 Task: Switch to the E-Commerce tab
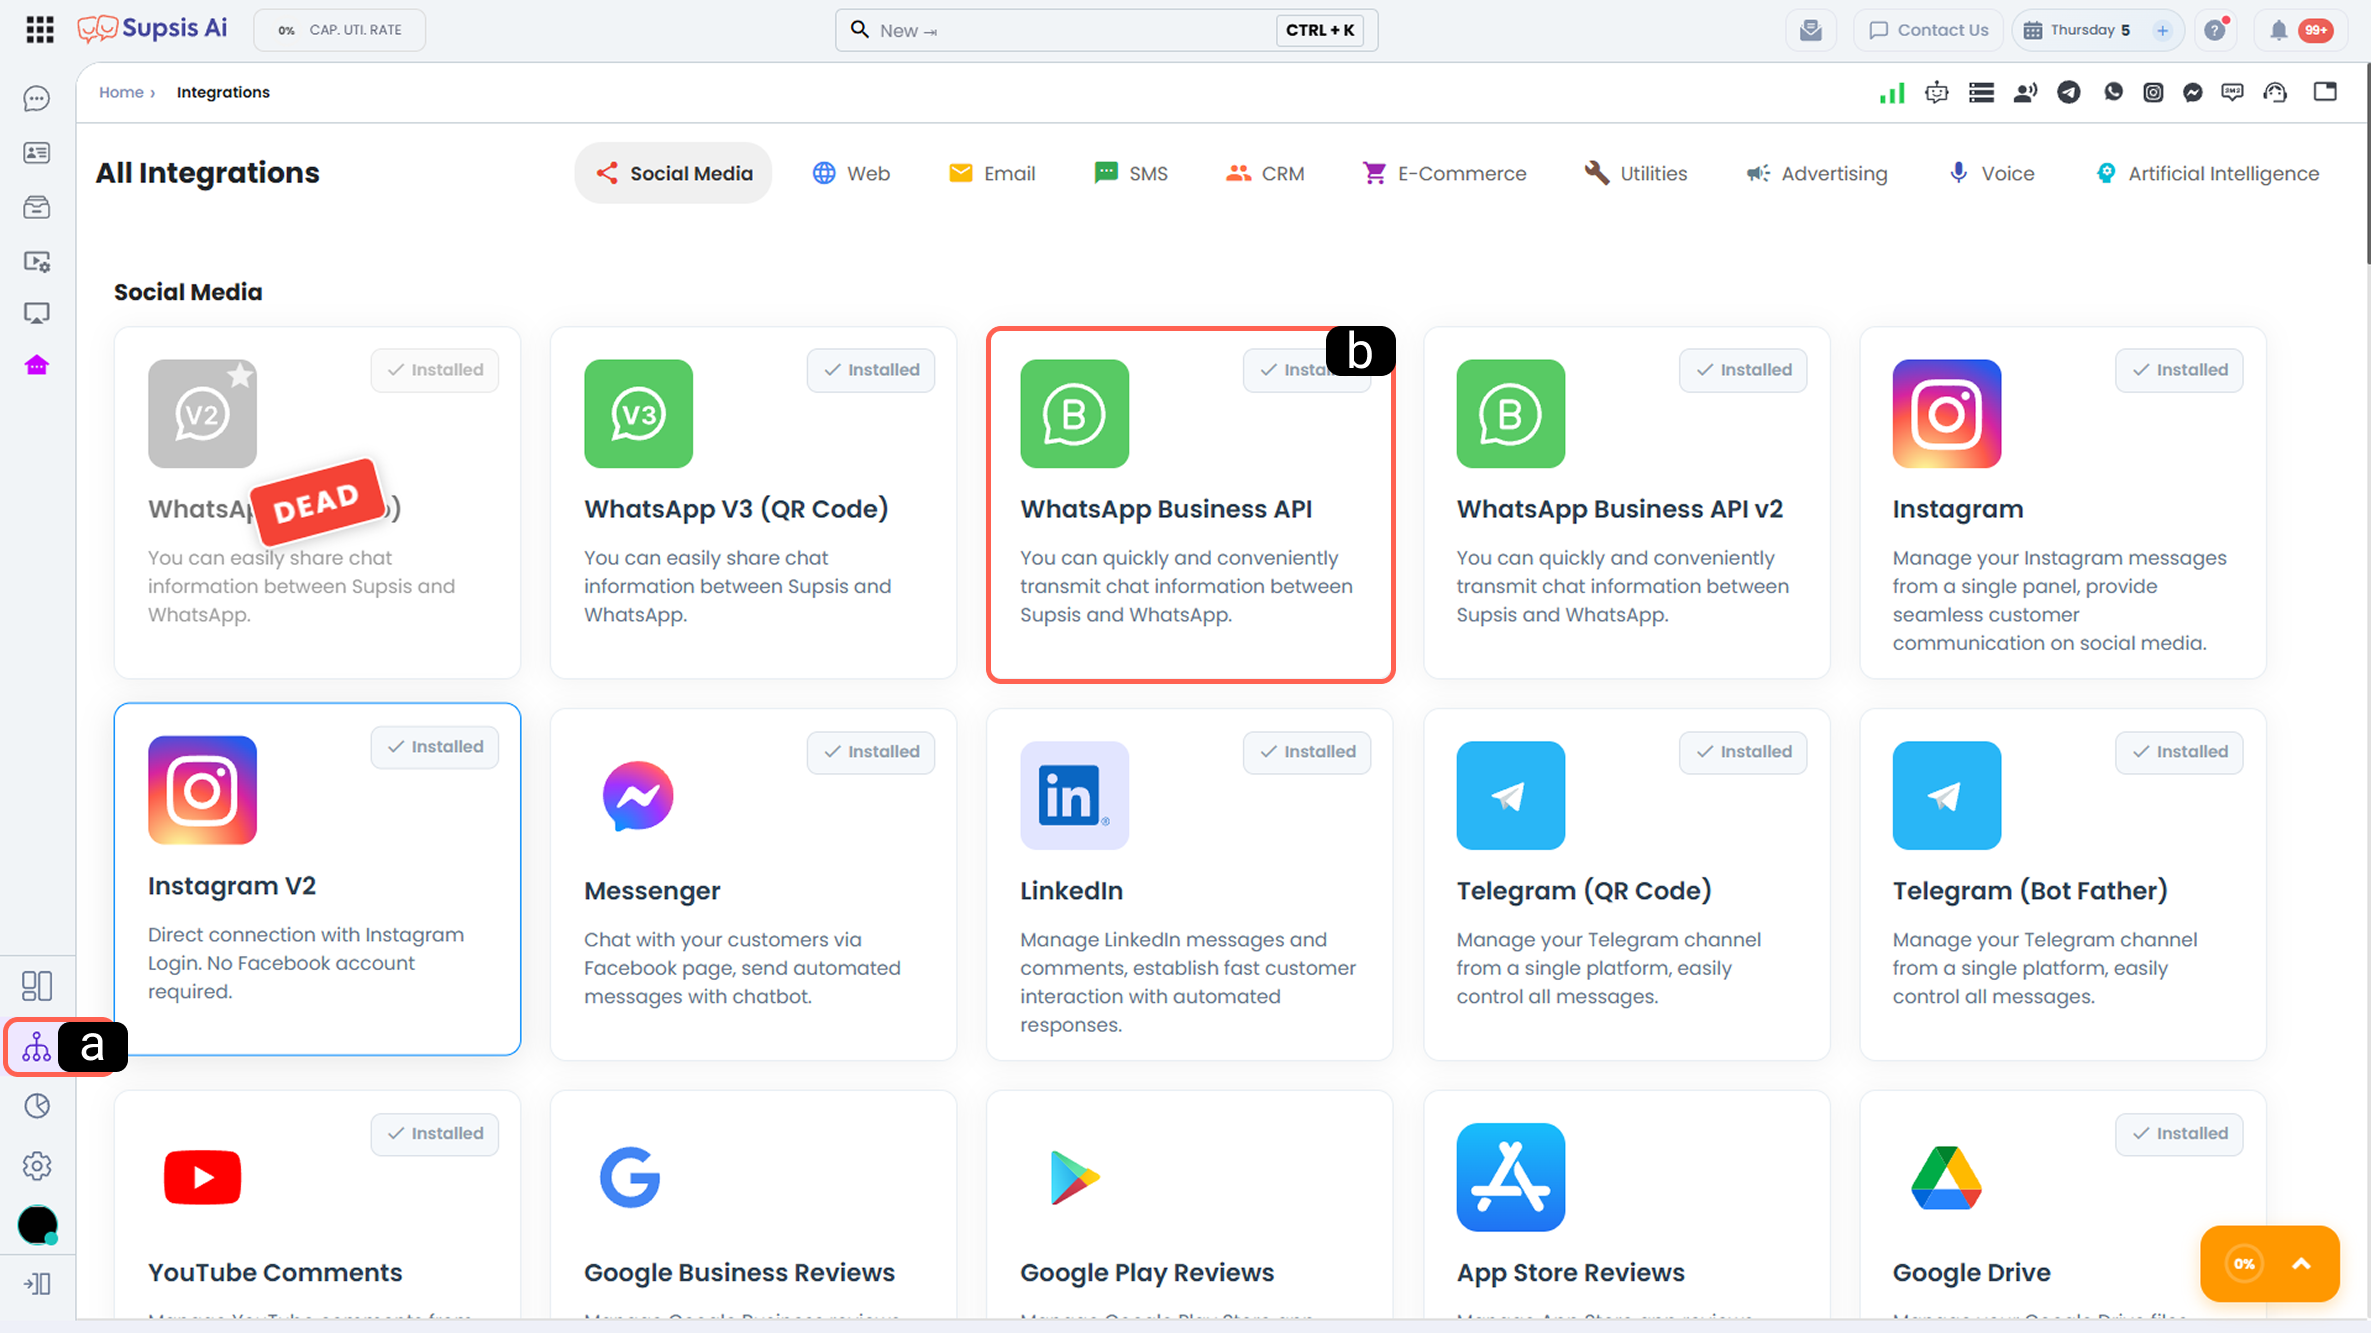[1444, 173]
